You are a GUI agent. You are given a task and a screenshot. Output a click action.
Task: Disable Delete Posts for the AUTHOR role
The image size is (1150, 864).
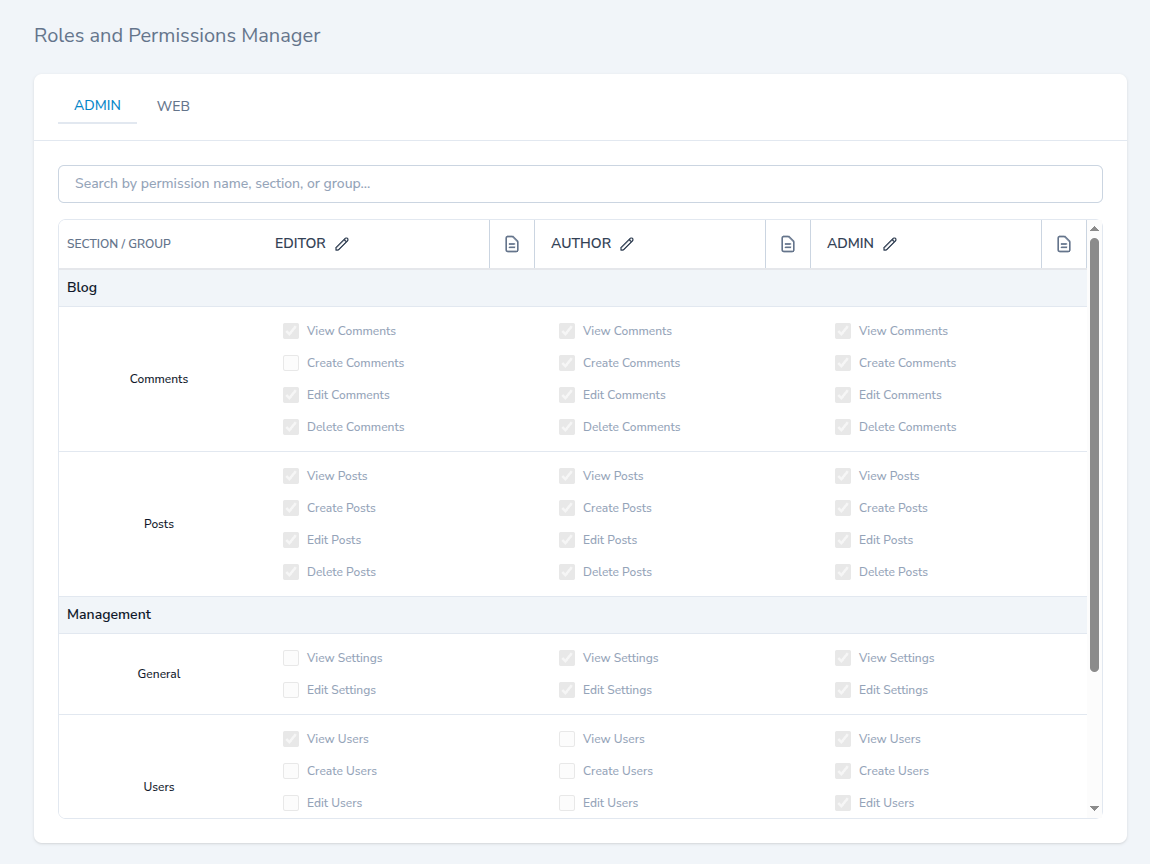click(x=566, y=571)
